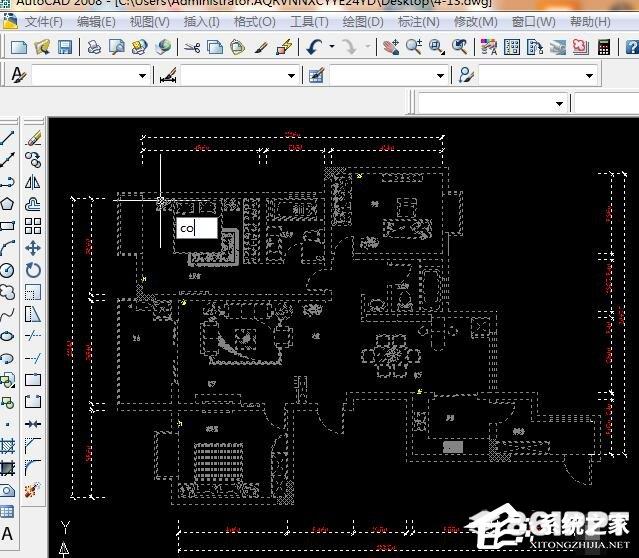Open the 视图(V) menu
639x558 pixels.
point(150,22)
